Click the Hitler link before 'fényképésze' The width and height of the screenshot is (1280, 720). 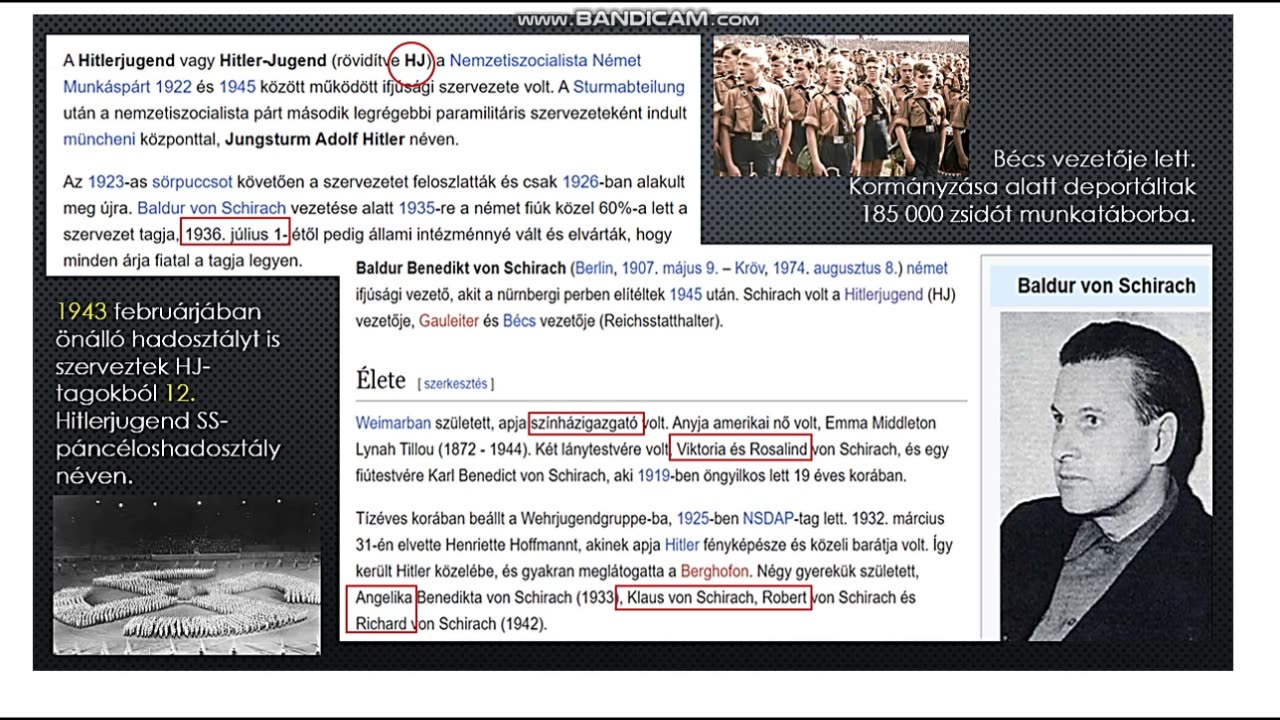click(682, 545)
